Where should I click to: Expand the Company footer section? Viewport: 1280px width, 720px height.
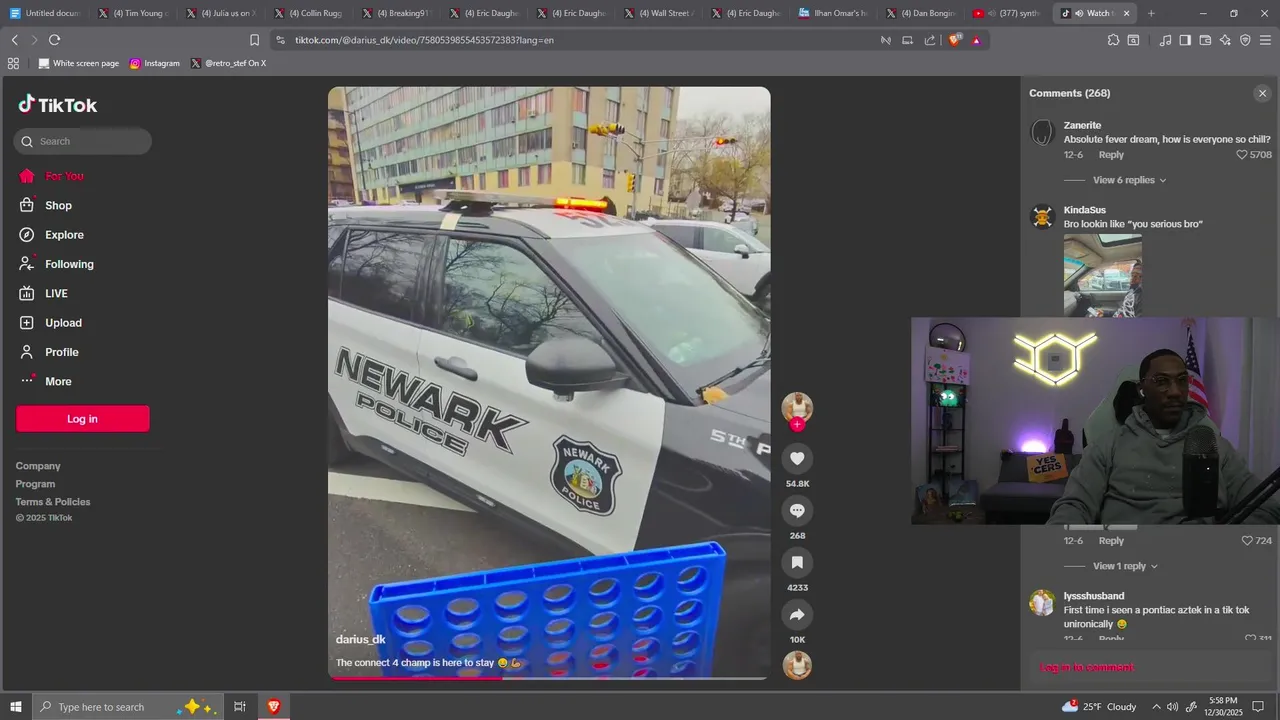[x=38, y=466]
